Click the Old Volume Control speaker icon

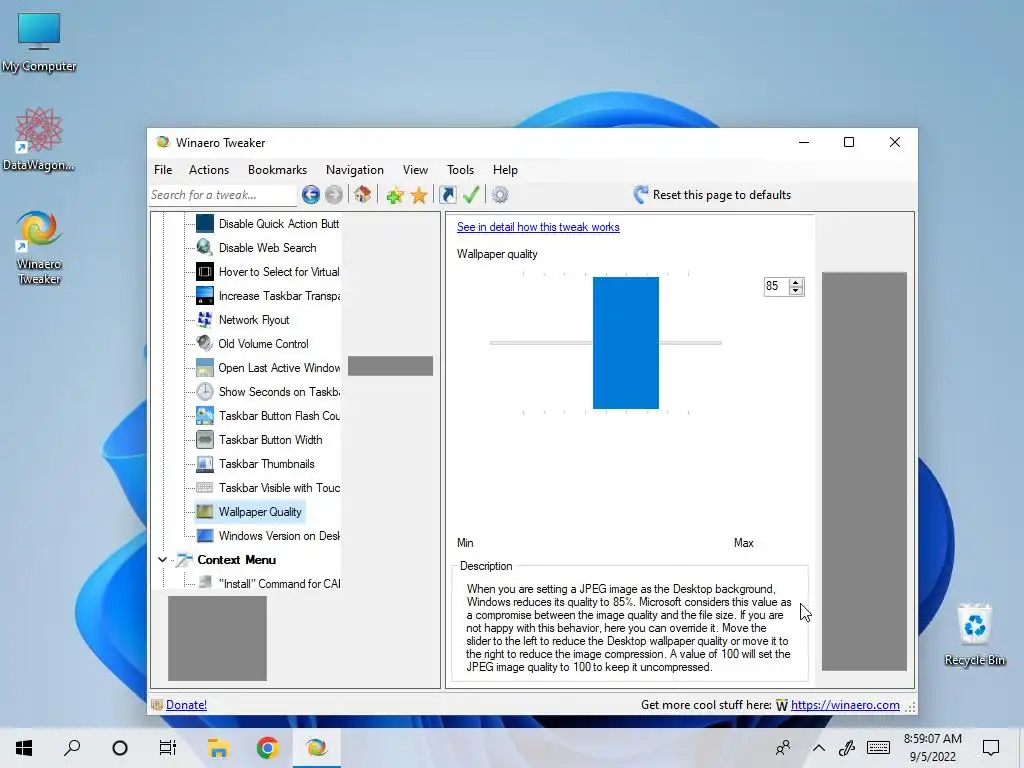coord(205,344)
